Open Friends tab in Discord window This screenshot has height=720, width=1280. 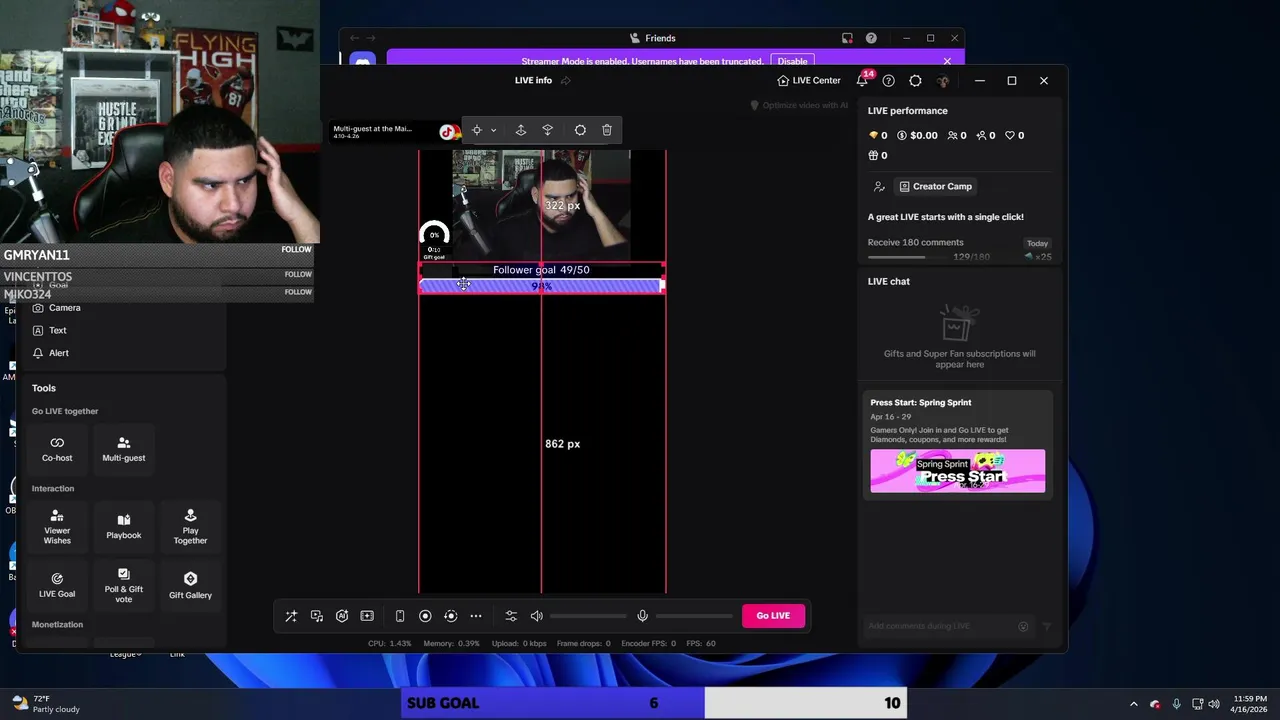(x=653, y=38)
